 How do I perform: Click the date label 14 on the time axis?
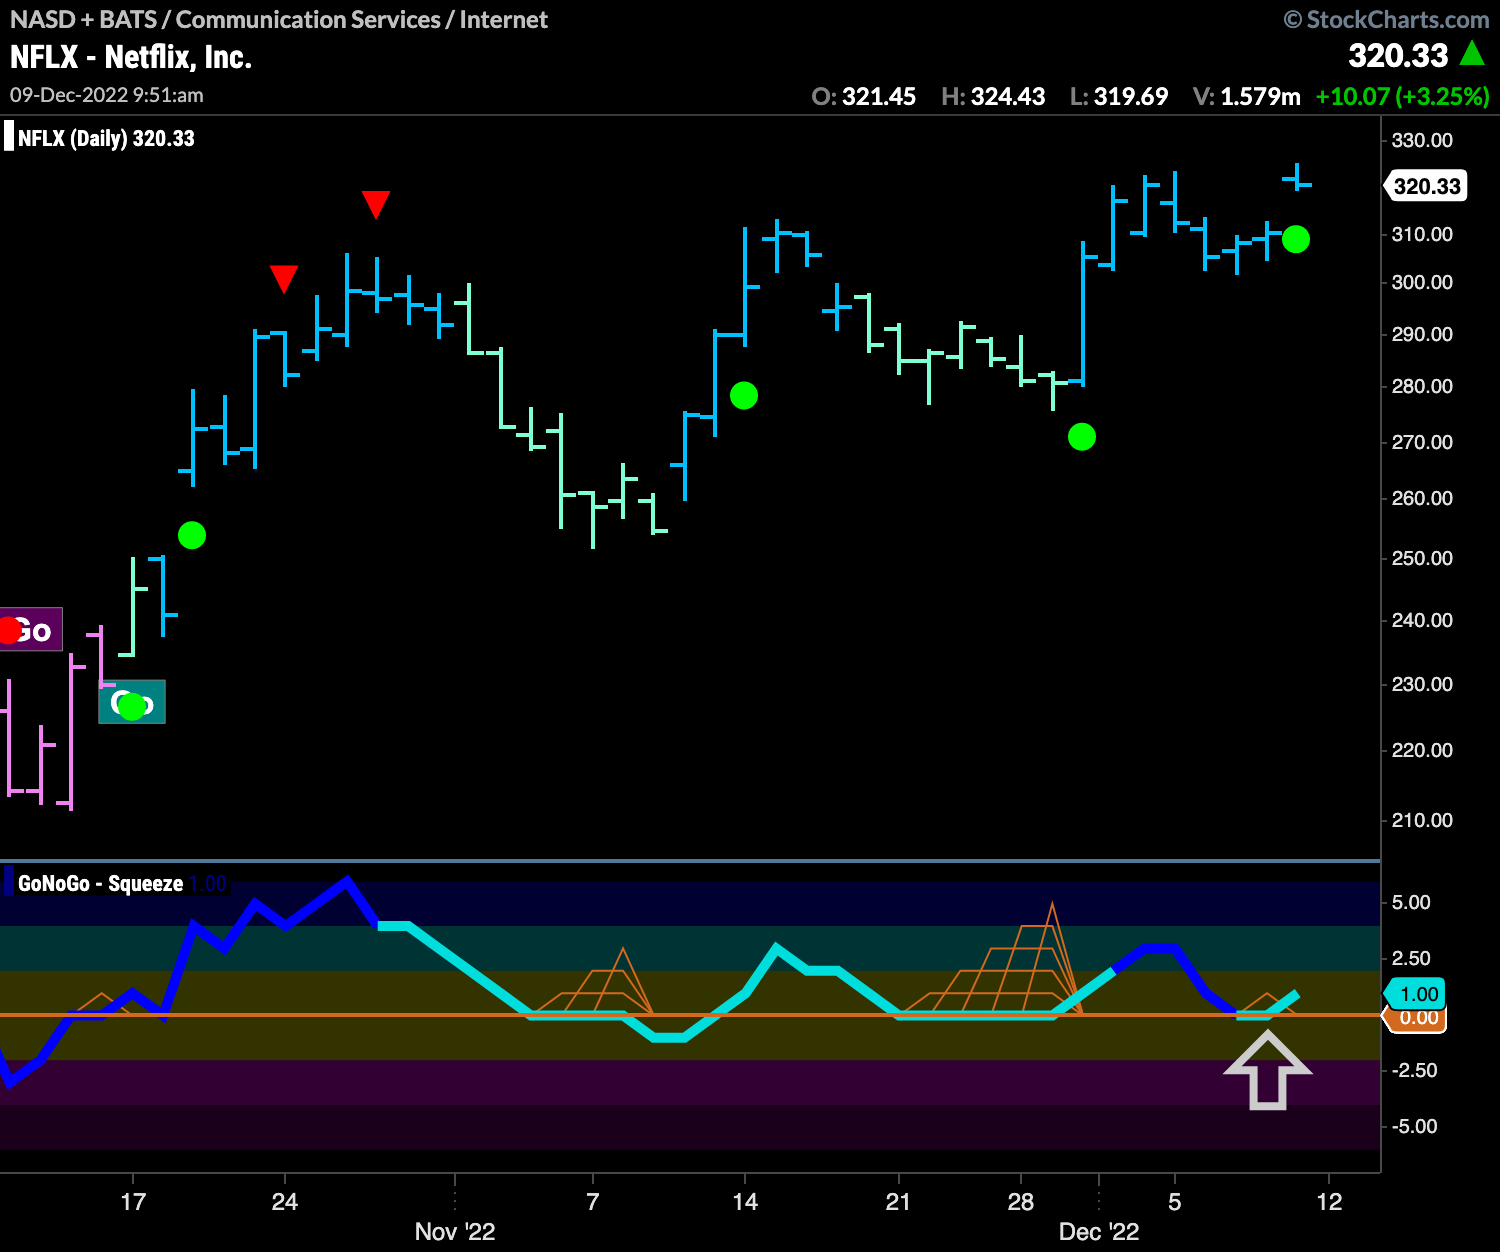[745, 1201]
